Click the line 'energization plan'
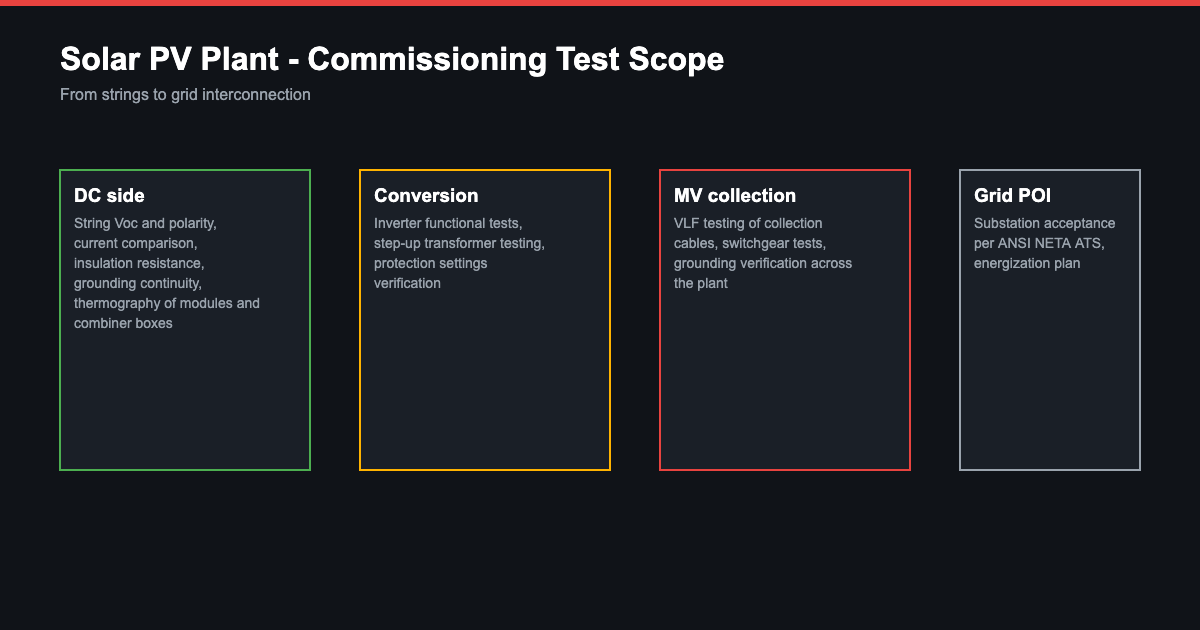1200x630 pixels. click(1027, 263)
